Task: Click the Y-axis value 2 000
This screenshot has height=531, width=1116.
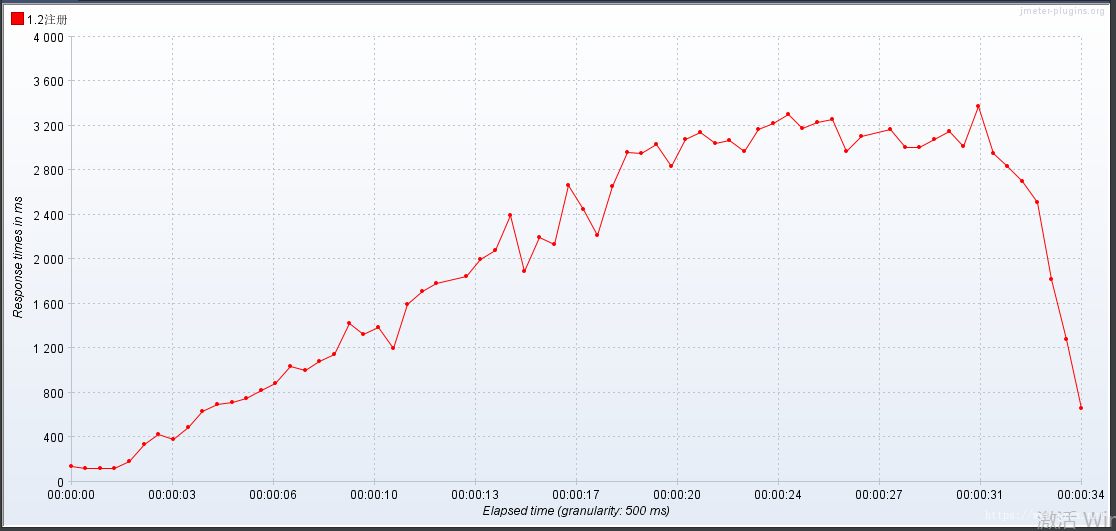Action: click(x=48, y=259)
